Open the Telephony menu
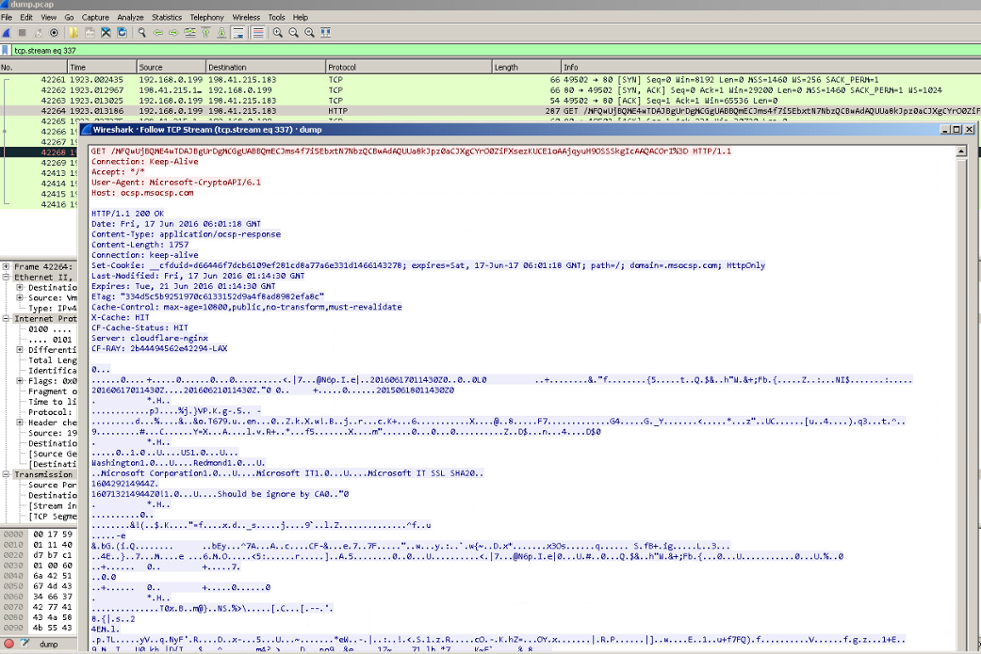The image size is (981, 654). click(205, 17)
